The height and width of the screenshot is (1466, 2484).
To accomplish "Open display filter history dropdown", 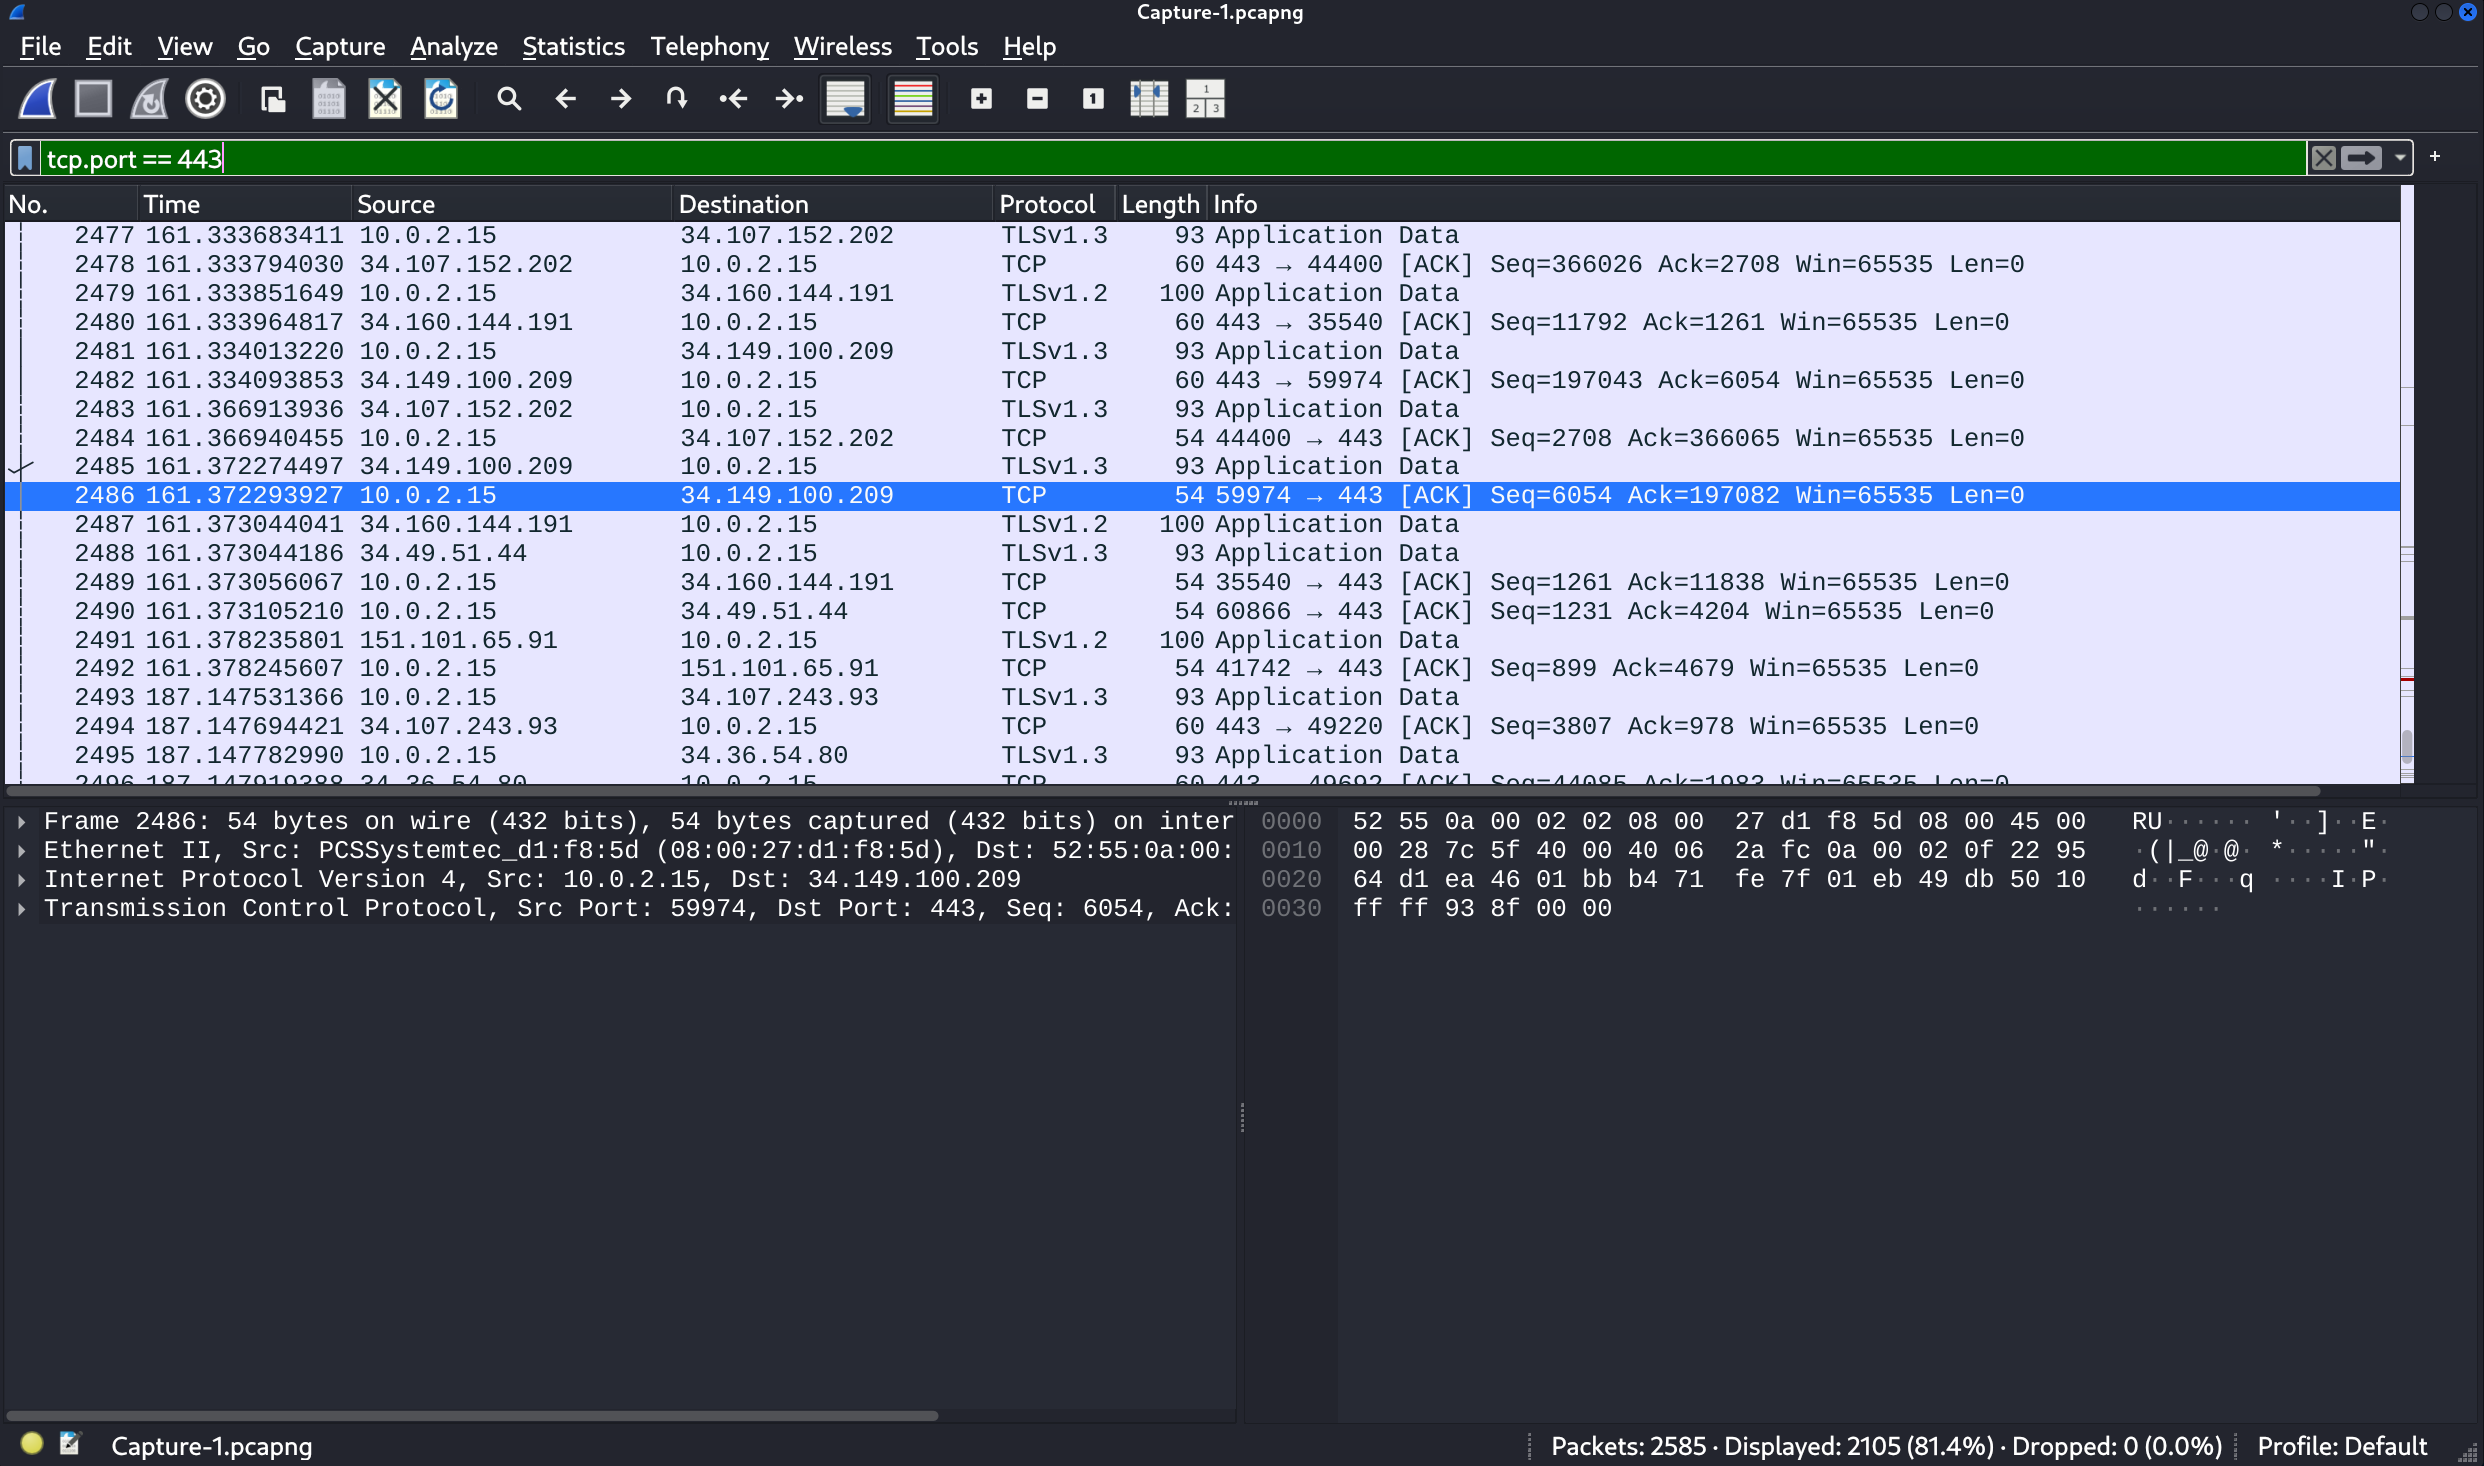I will pyautogui.click(x=2399, y=158).
